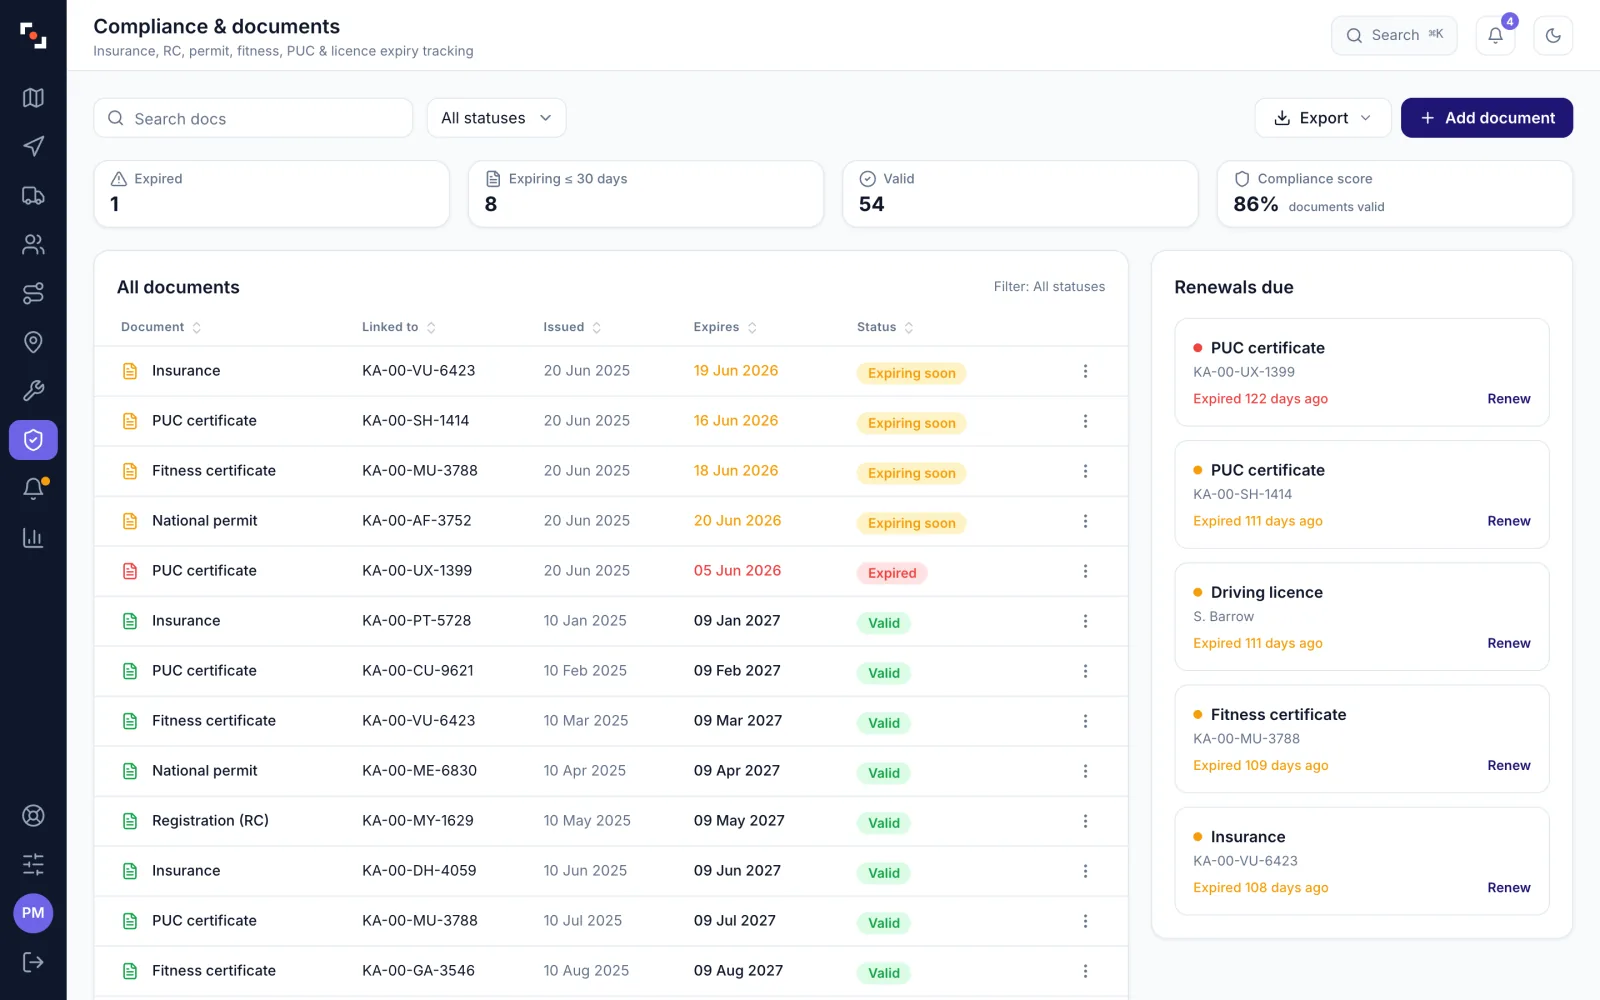Screen dimensions: 1600x1000
Task: Open the global Search box
Action: [x=1393, y=36]
